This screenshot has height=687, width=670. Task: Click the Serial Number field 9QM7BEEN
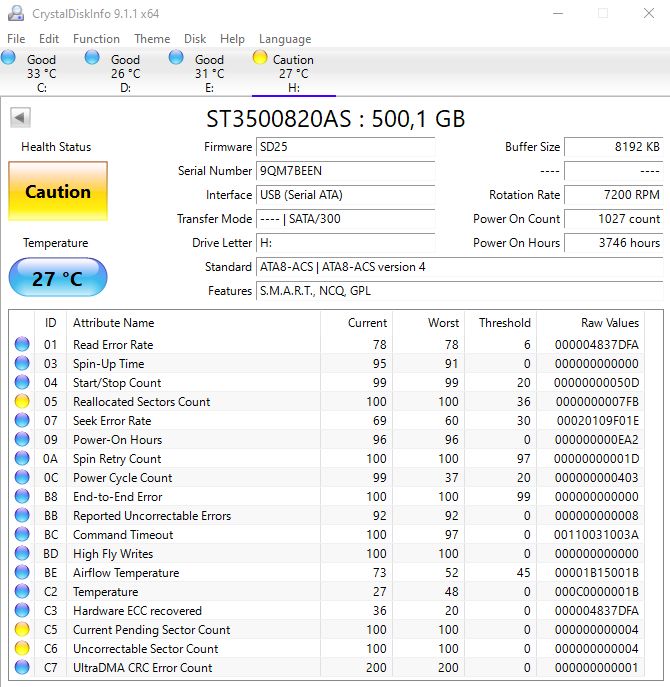pyautogui.click(x=345, y=171)
